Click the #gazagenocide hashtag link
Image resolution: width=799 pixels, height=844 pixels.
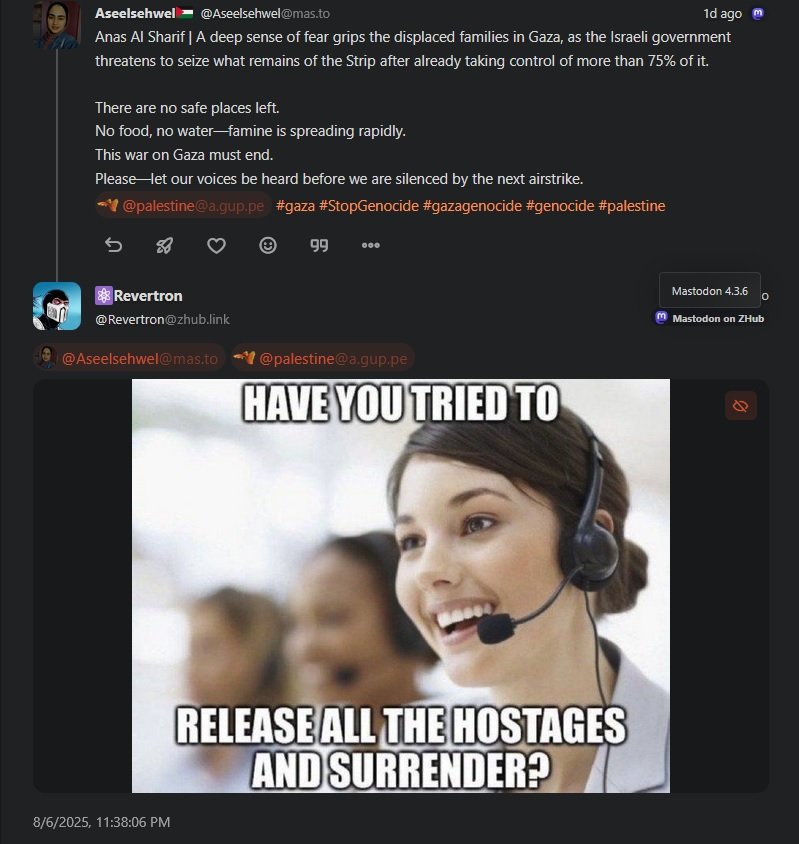click(x=472, y=206)
